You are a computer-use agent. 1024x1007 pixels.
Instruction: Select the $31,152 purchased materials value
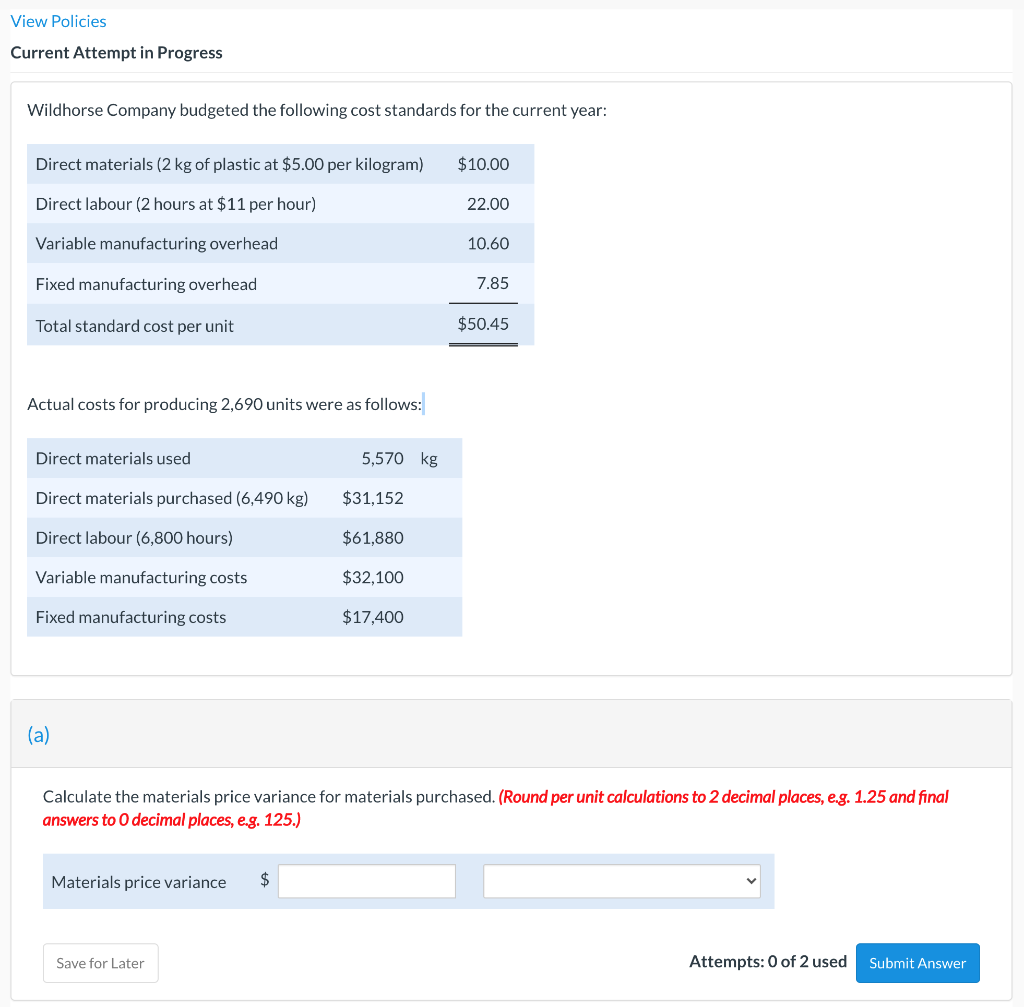(x=373, y=498)
